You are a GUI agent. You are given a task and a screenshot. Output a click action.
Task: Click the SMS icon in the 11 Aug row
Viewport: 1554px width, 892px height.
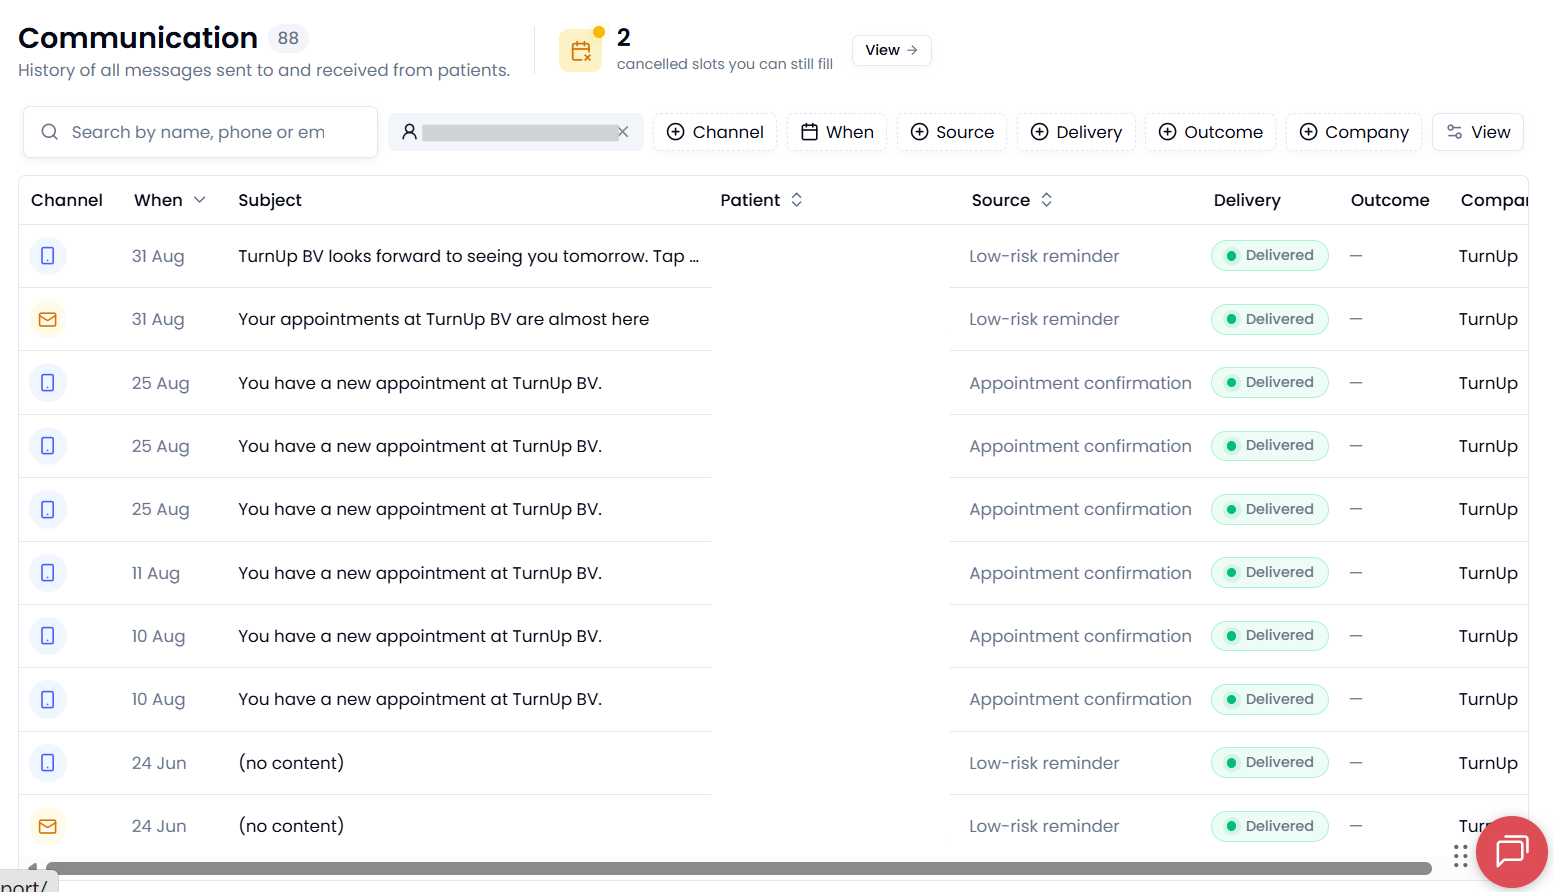[x=47, y=573]
